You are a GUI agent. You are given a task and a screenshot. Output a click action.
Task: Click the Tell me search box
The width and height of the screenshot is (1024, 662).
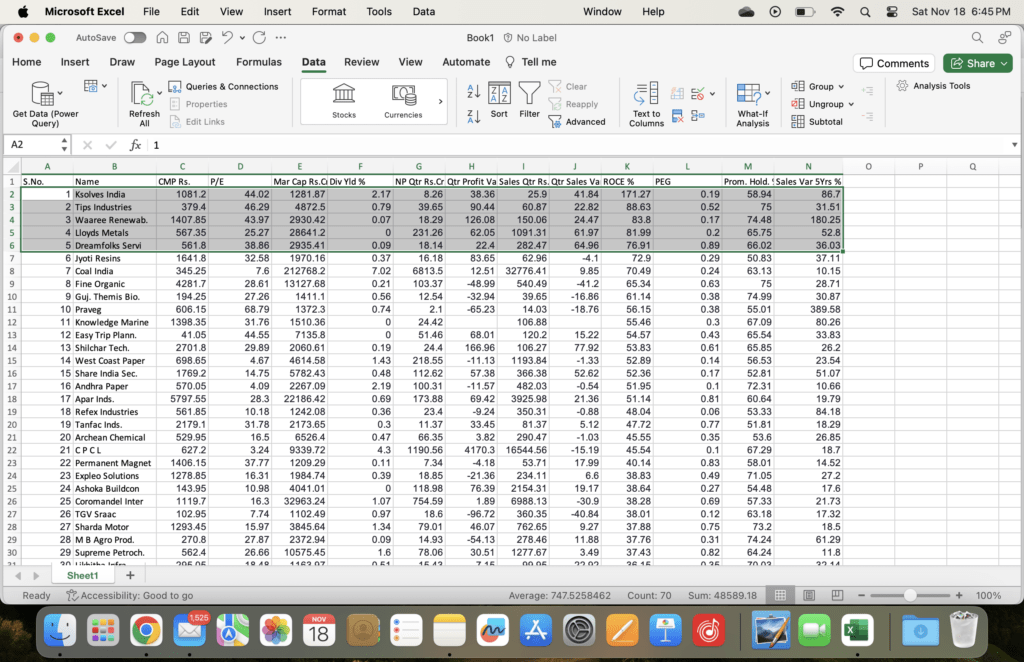tap(532, 62)
